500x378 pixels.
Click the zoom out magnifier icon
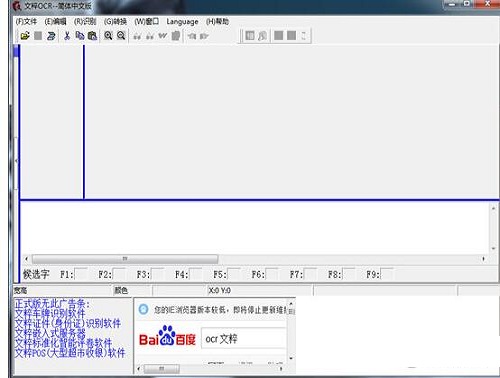tap(121, 35)
